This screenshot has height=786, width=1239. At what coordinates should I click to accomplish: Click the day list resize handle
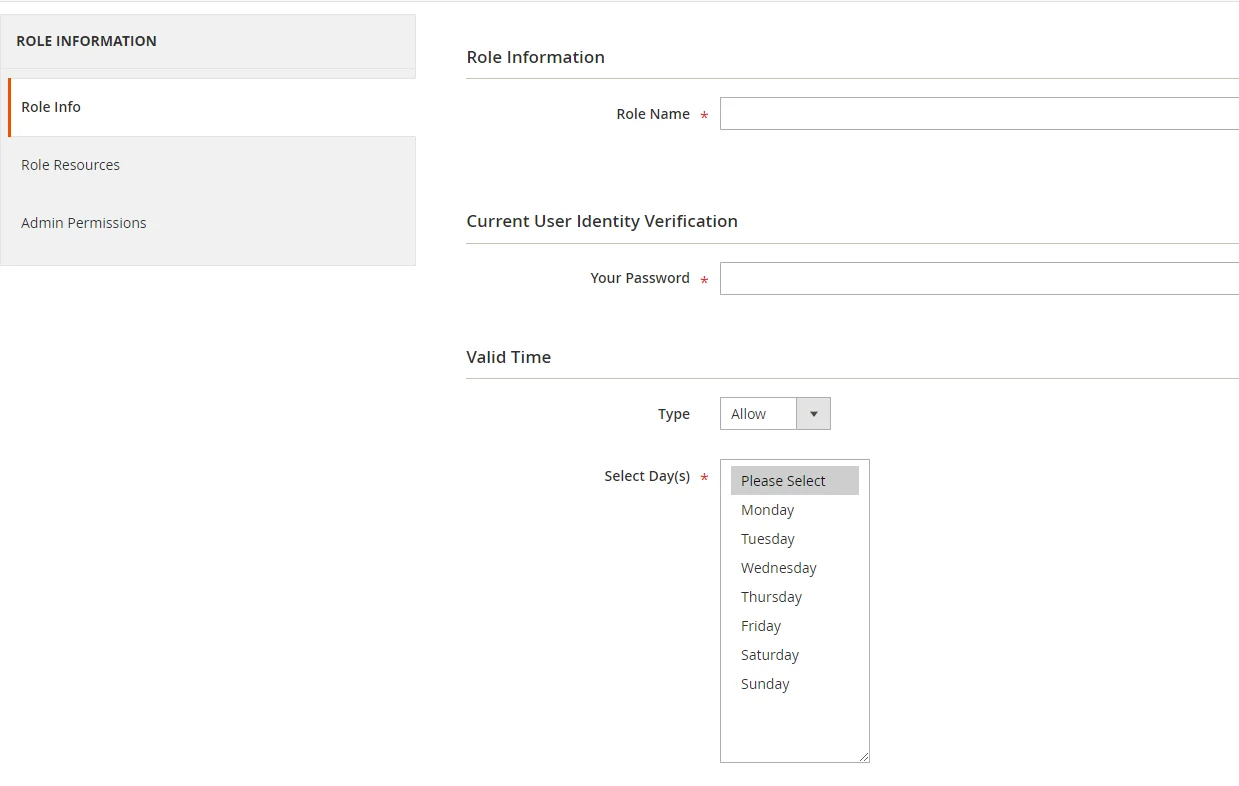point(864,757)
